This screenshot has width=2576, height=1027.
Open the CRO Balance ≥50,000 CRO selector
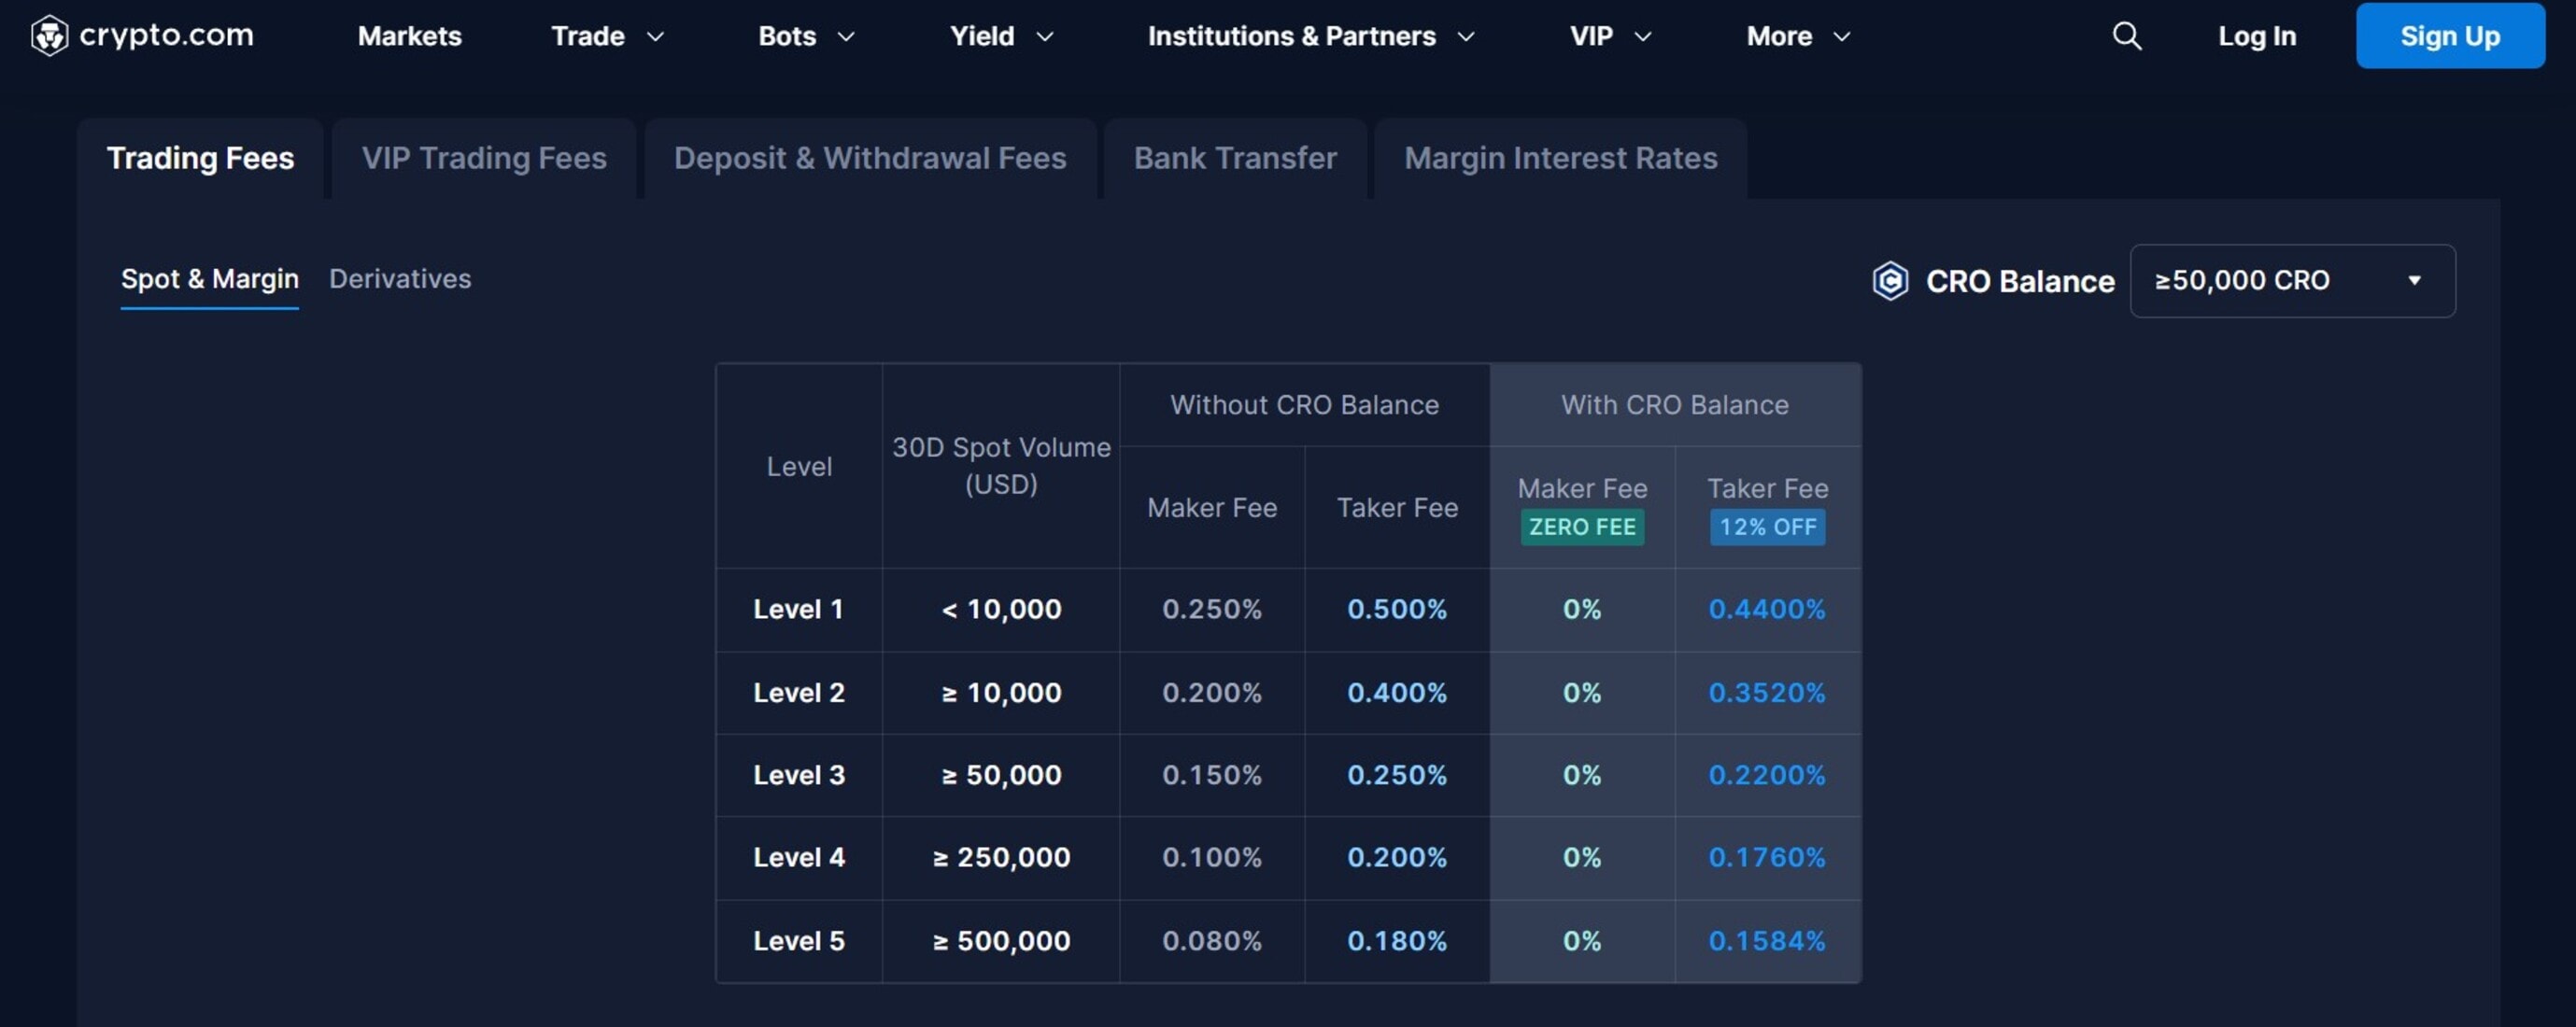(x=2291, y=281)
